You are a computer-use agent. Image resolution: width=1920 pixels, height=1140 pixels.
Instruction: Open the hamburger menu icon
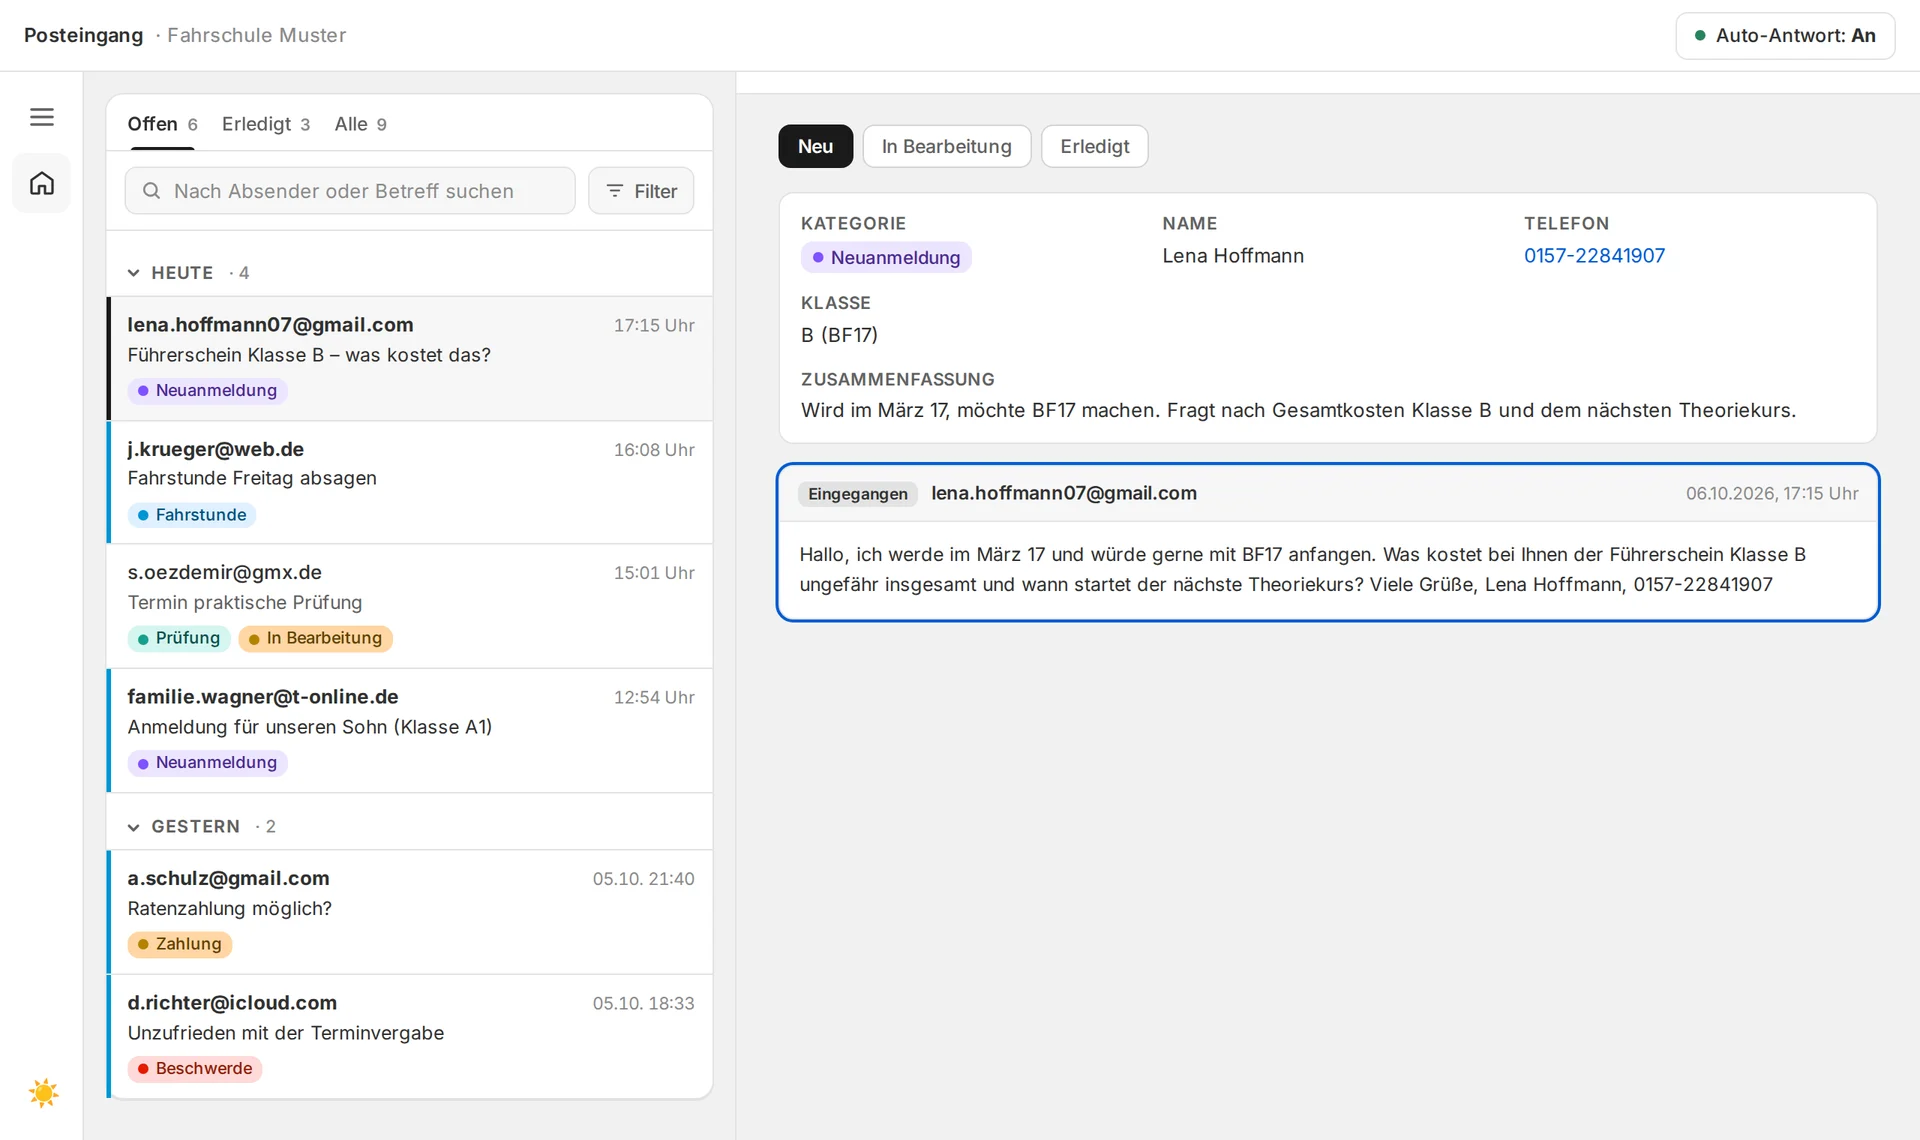42,117
